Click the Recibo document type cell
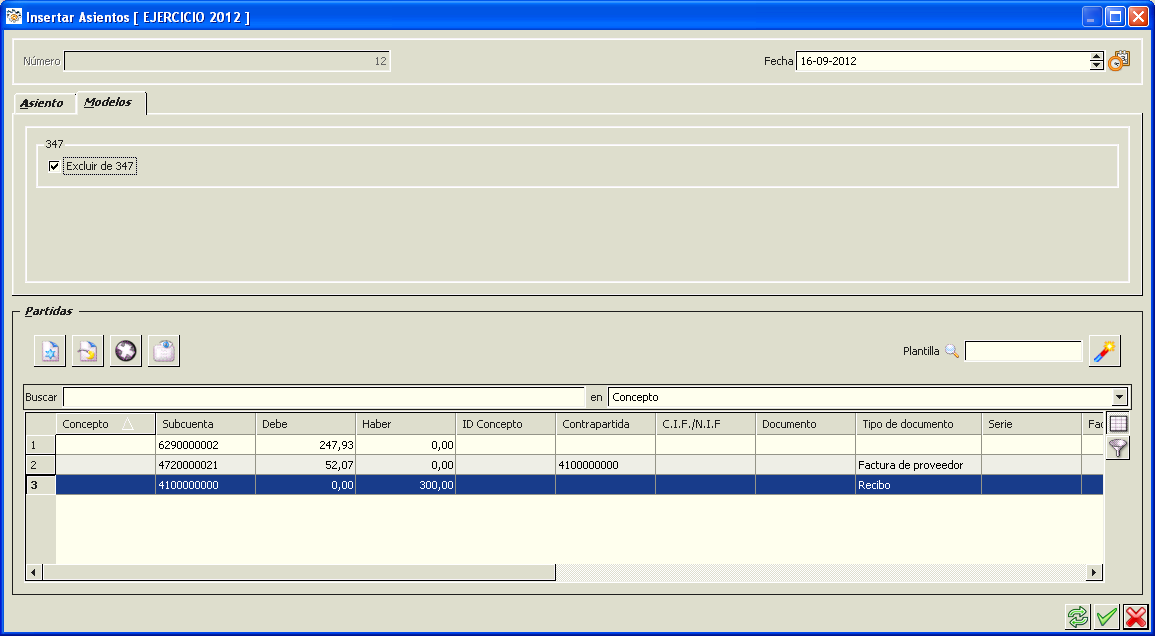Screen dimensions: 1155x636 tap(919, 485)
